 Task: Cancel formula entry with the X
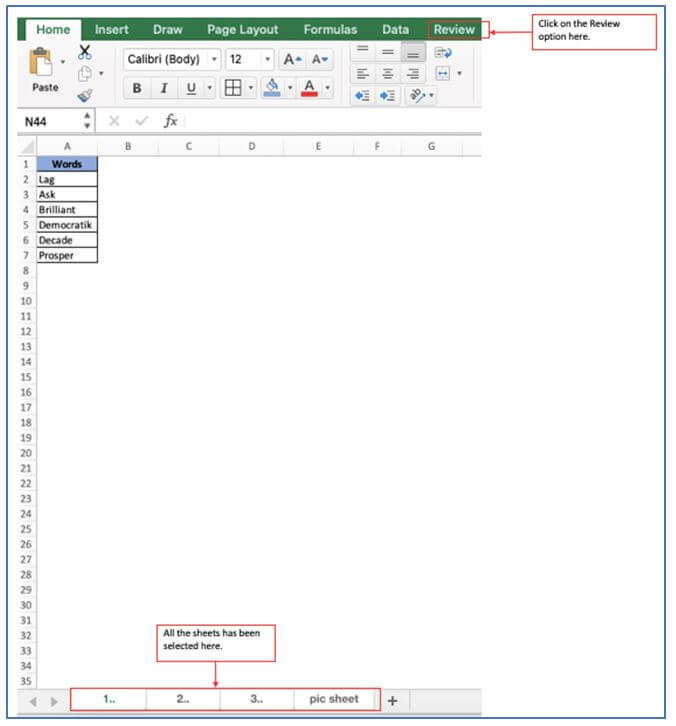click(114, 121)
